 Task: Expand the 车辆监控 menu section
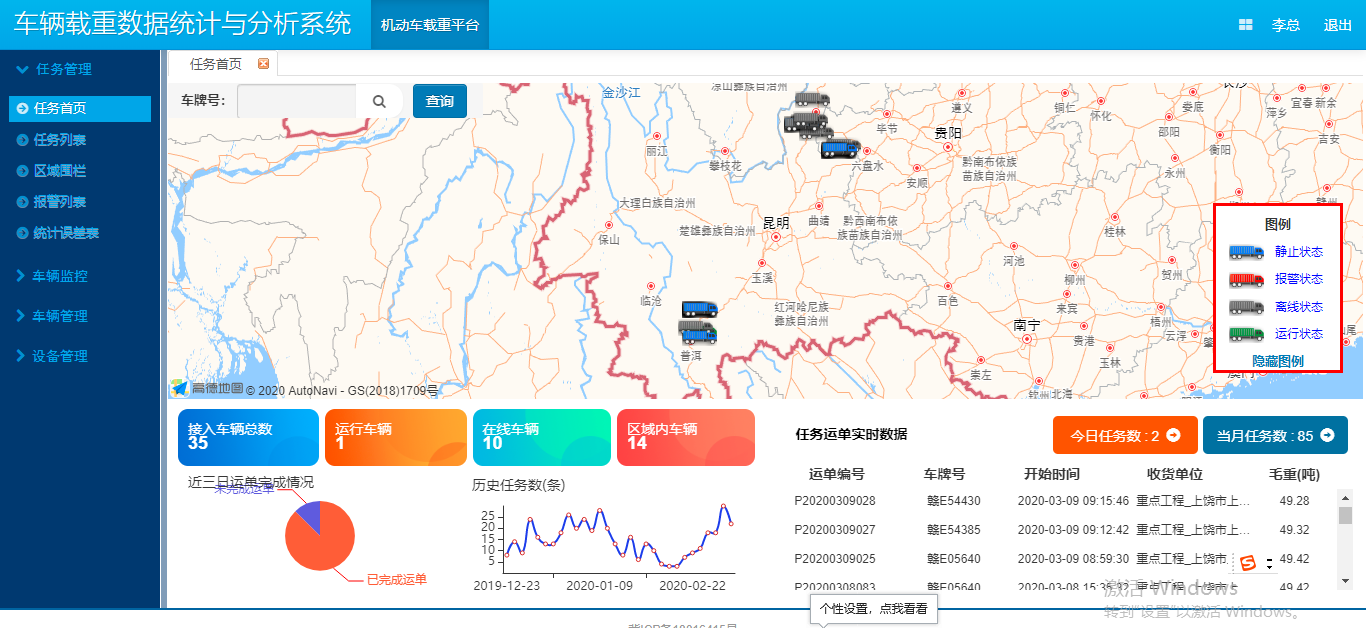pos(59,276)
